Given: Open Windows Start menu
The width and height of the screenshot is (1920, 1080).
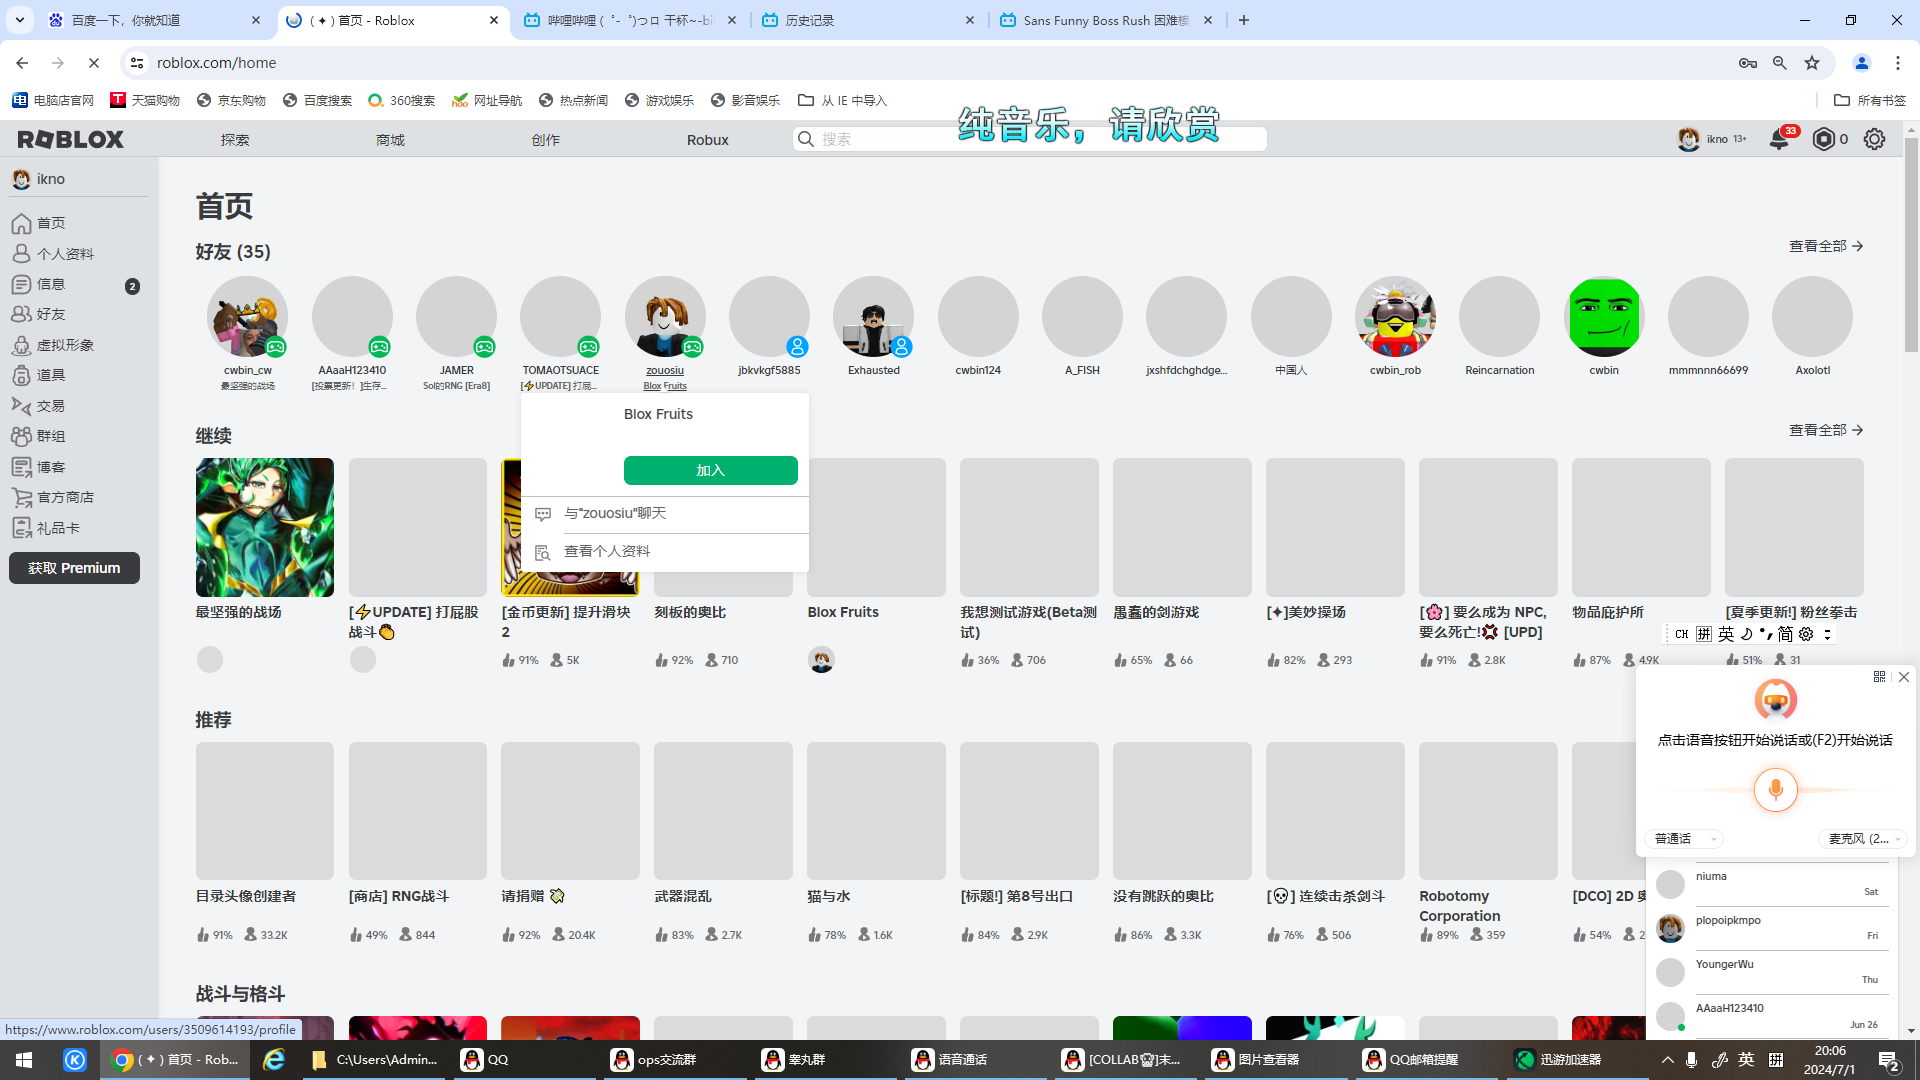Looking at the screenshot, I should click(x=24, y=1060).
